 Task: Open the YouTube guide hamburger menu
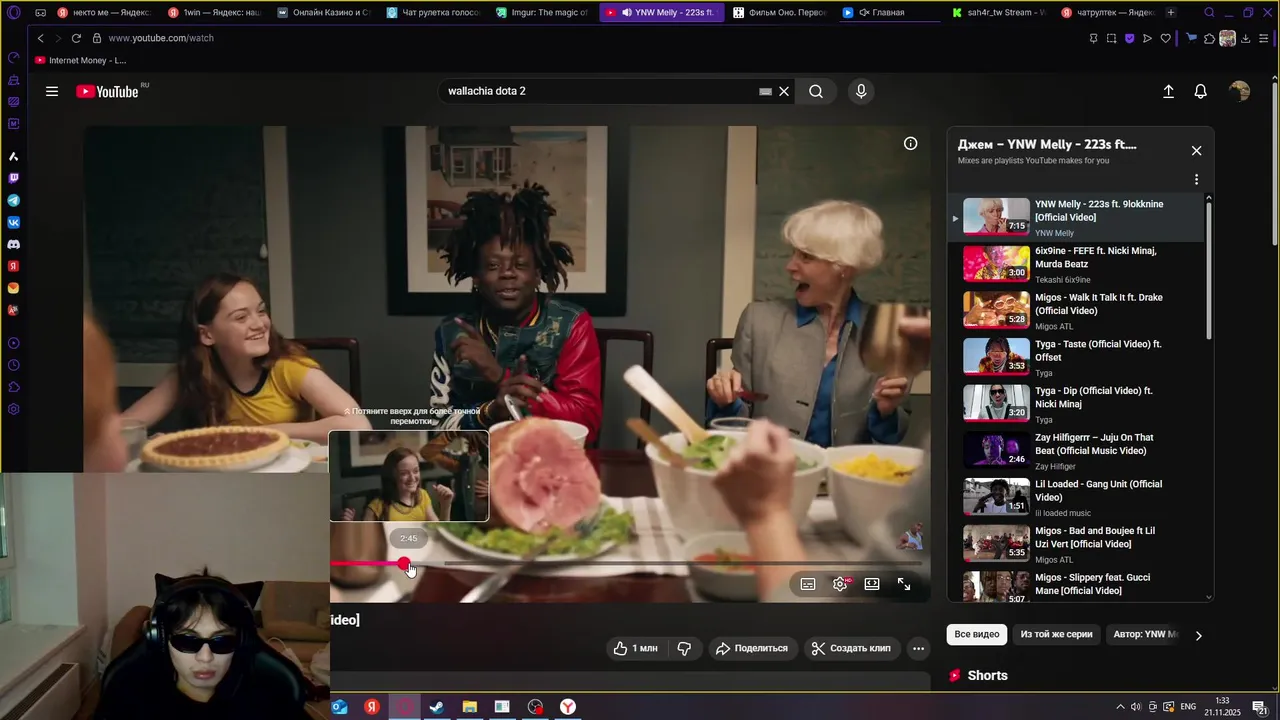point(52,91)
